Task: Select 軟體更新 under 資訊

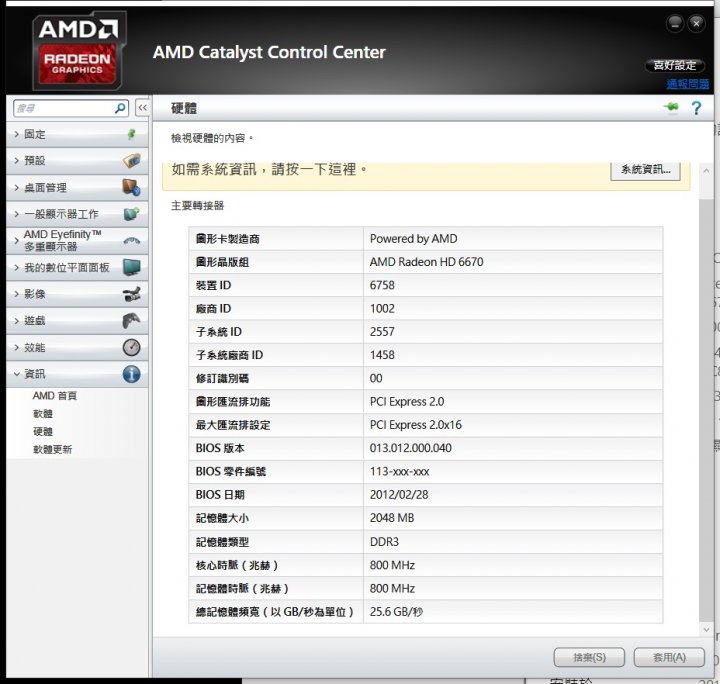Action: click(52, 449)
